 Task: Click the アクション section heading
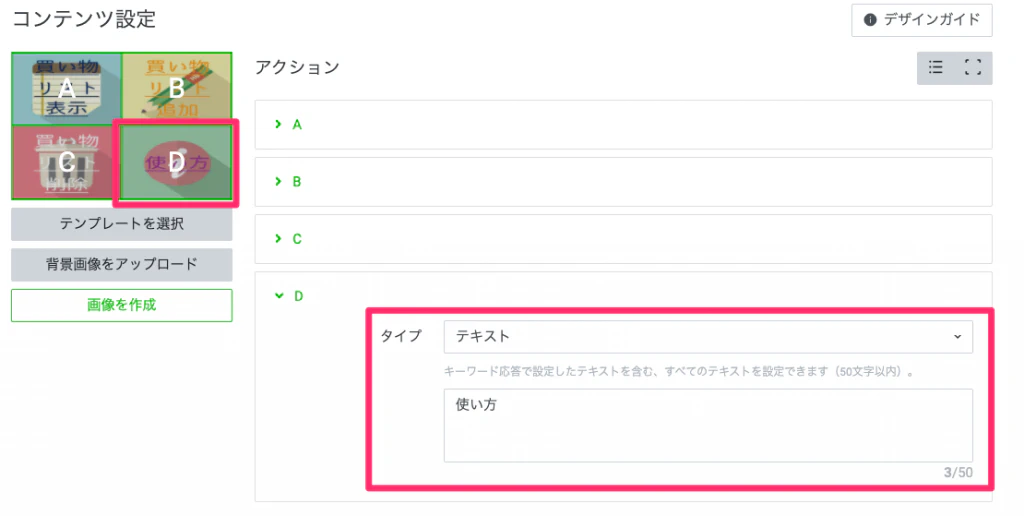[297, 67]
